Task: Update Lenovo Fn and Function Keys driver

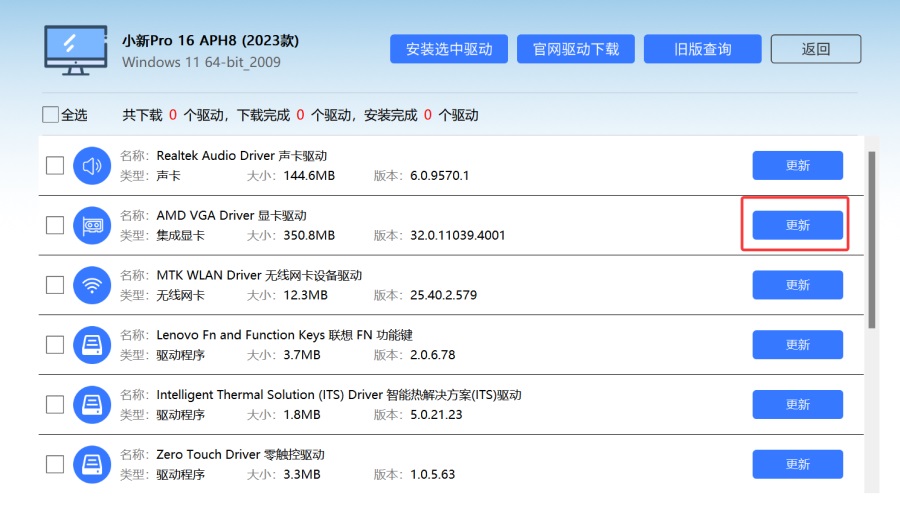Action: (798, 344)
